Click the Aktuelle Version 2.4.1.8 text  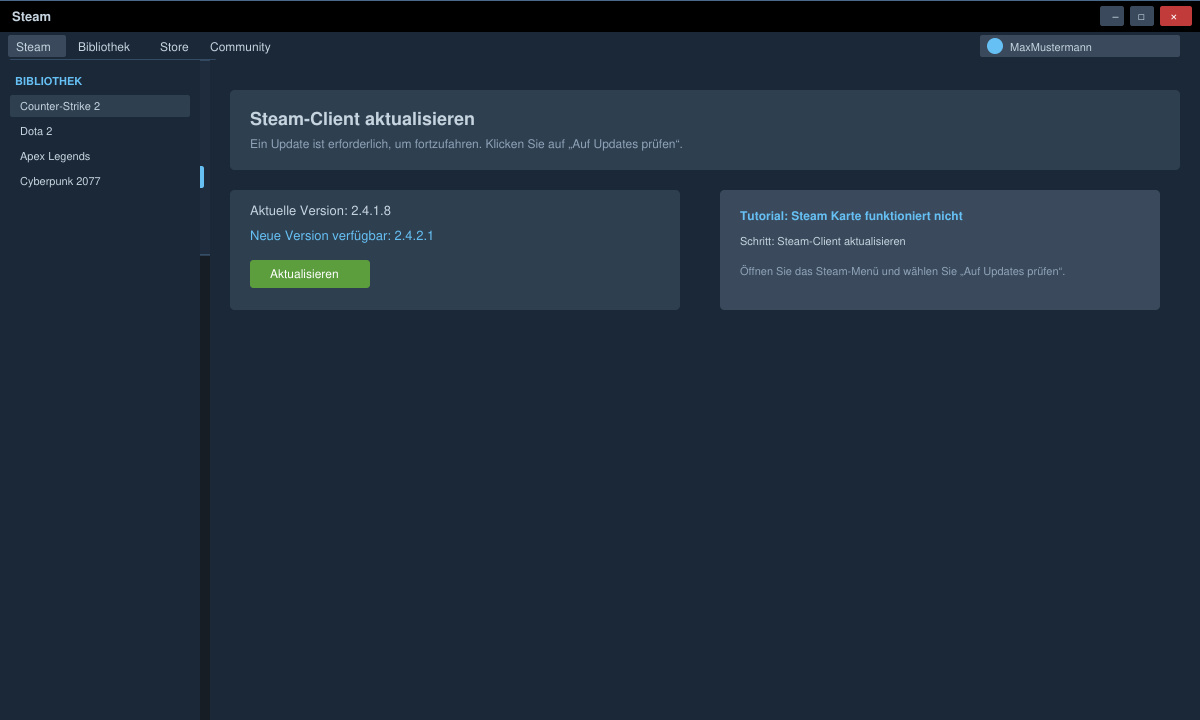tap(320, 211)
